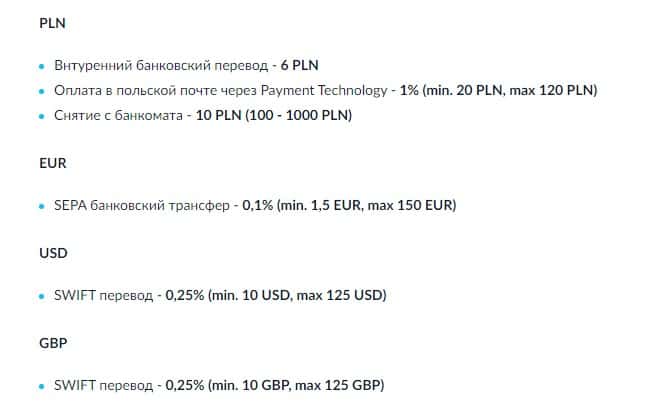Click the USD currency heading
Screen dimensions: 661x410
pos(52,253)
